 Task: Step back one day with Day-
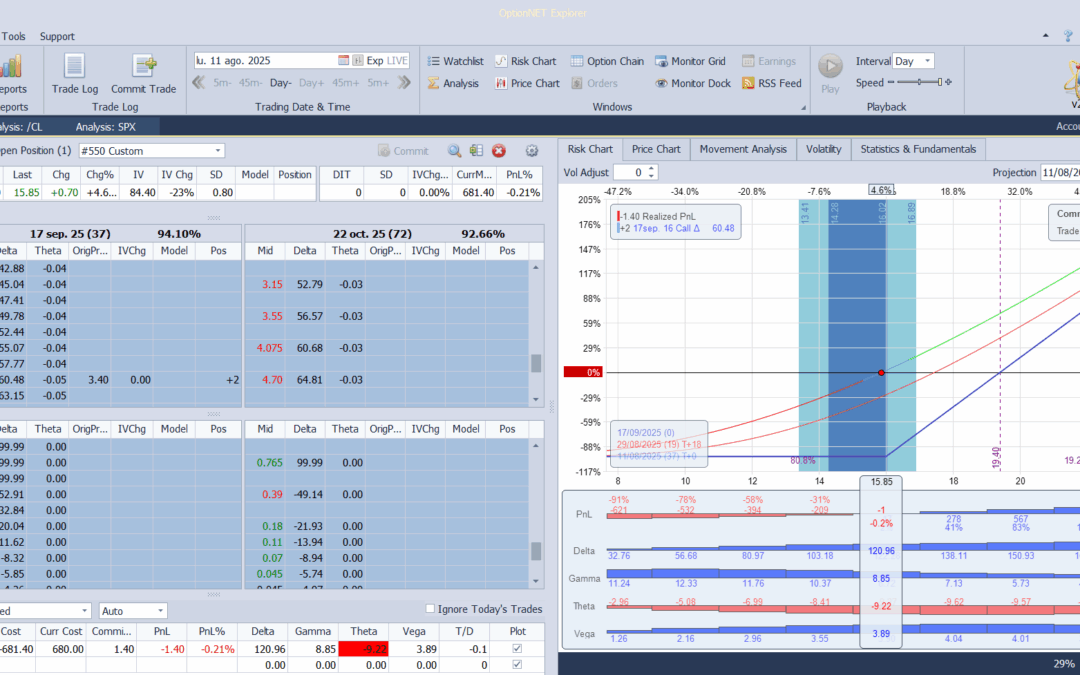click(x=281, y=83)
